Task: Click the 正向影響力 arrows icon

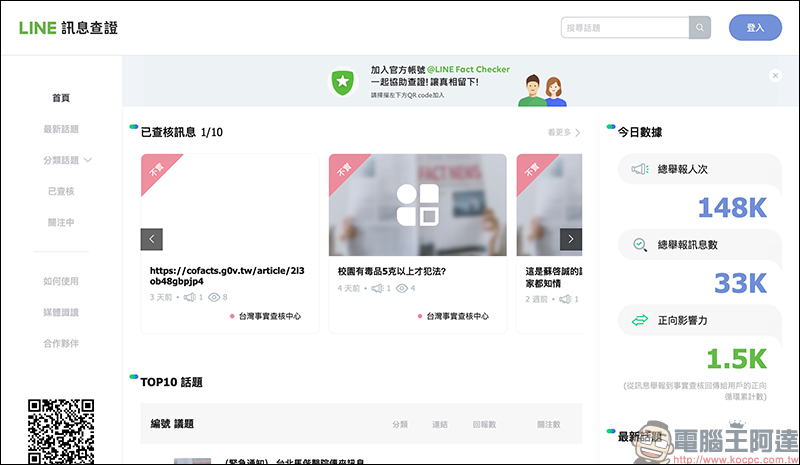Action: pos(639,320)
